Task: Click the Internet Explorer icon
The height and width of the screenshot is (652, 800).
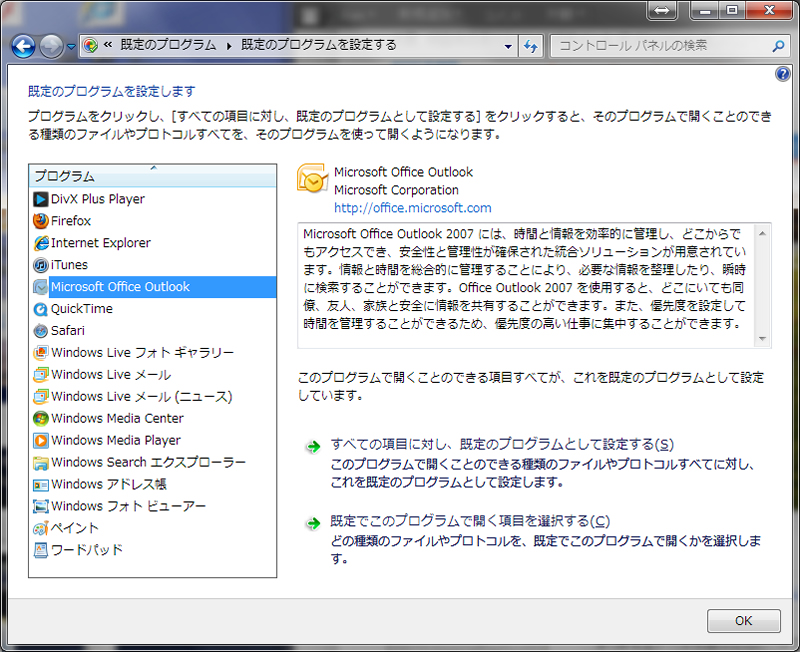Action: [40, 243]
